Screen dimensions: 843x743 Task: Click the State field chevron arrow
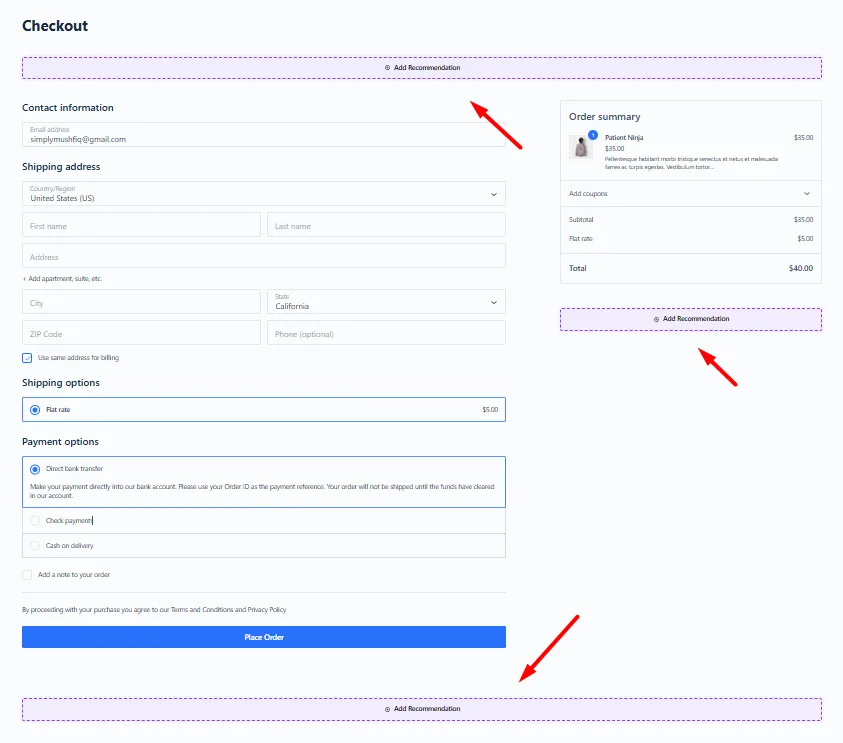(494, 303)
